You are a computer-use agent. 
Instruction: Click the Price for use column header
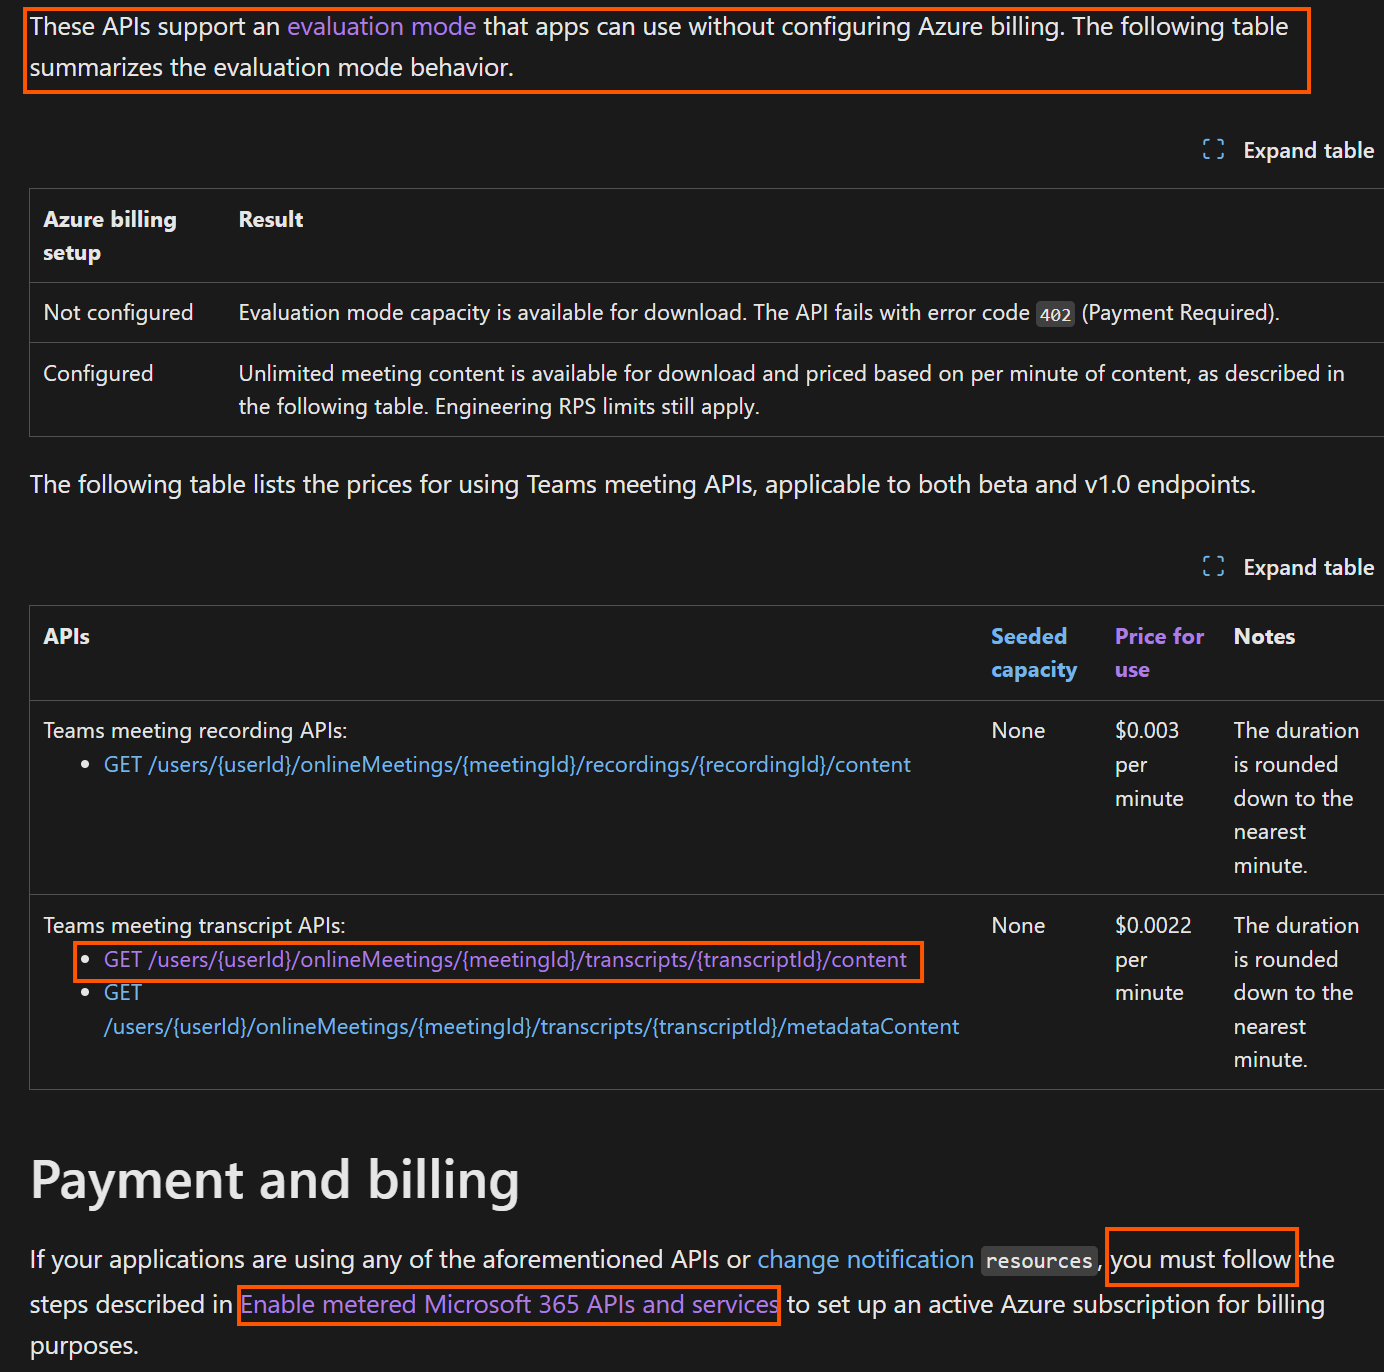[x=1158, y=652]
